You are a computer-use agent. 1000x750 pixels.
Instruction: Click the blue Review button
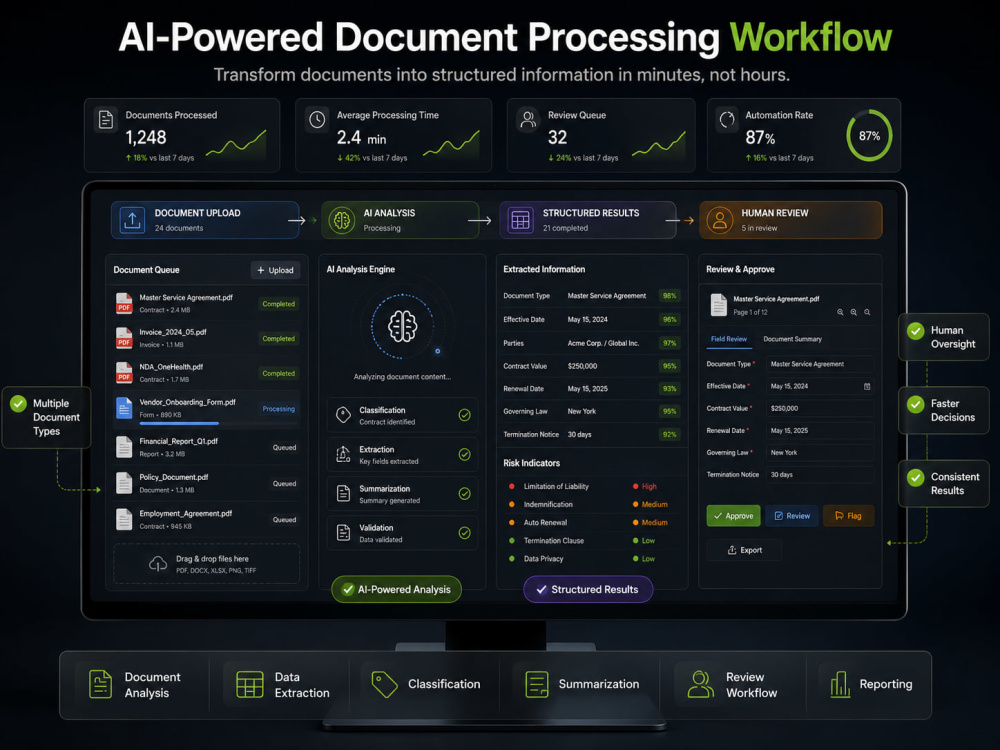coord(792,516)
